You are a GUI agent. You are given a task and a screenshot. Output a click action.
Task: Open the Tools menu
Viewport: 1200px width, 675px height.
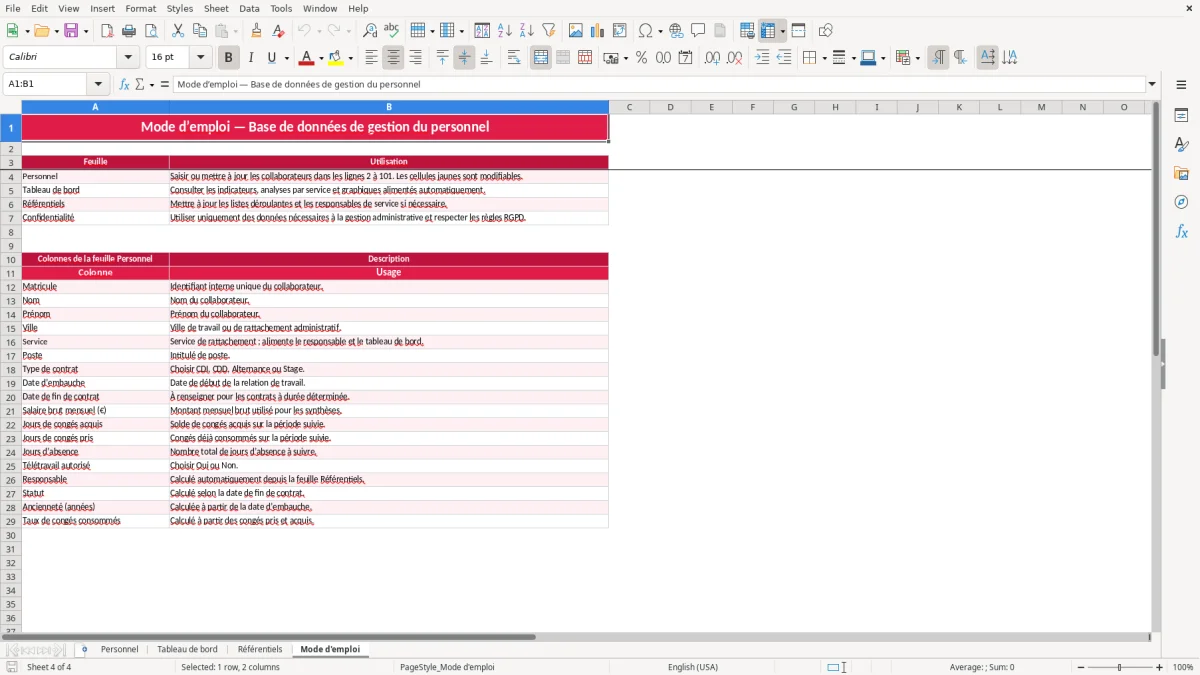tap(281, 8)
